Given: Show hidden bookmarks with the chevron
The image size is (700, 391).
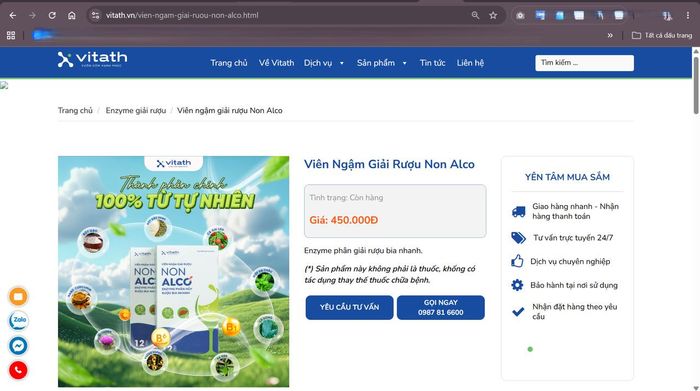Looking at the screenshot, I should tap(610, 35).
